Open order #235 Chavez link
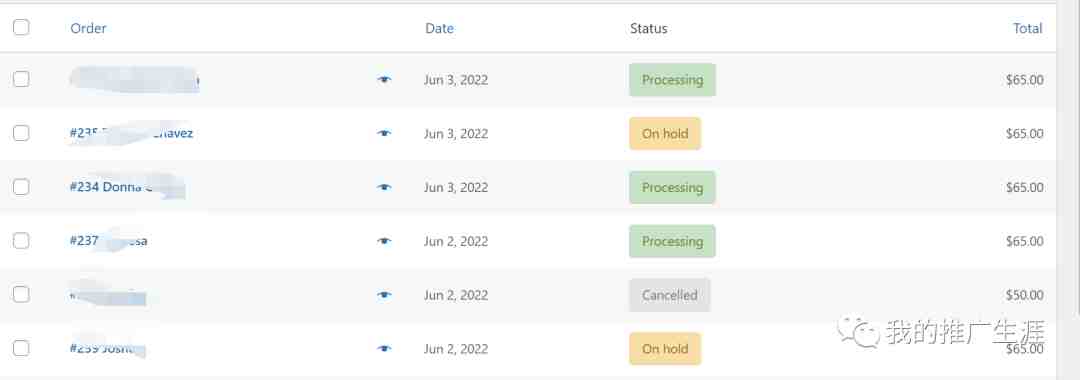This screenshot has width=1080, height=380. tap(131, 133)
